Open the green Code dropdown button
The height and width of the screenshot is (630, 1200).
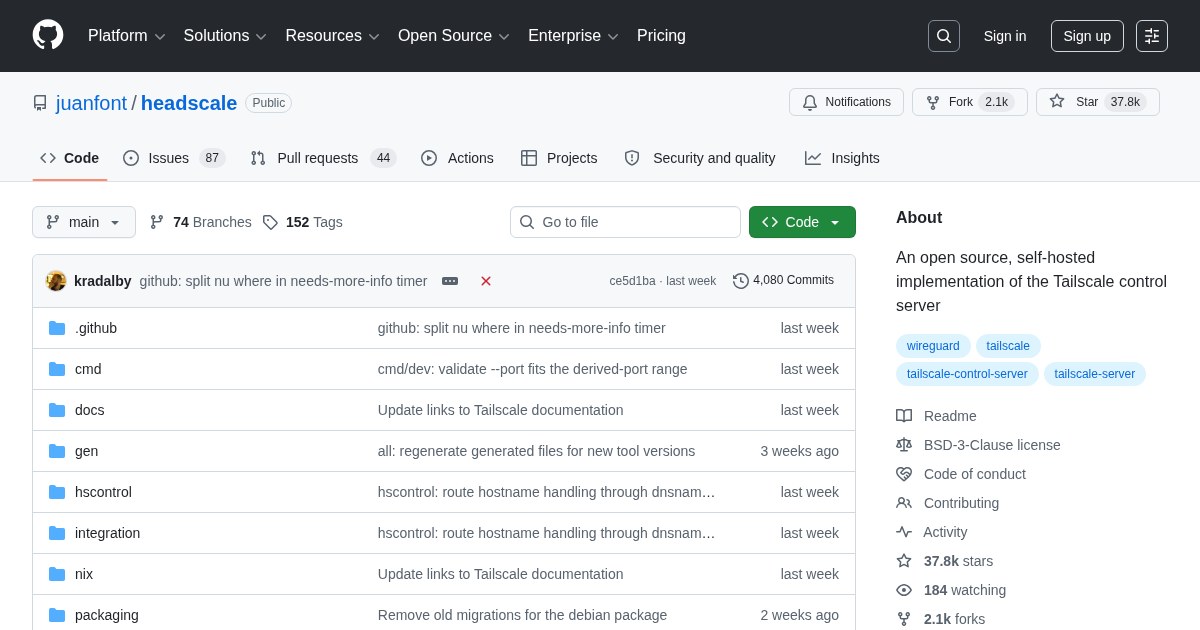click(x=802, y=222)
